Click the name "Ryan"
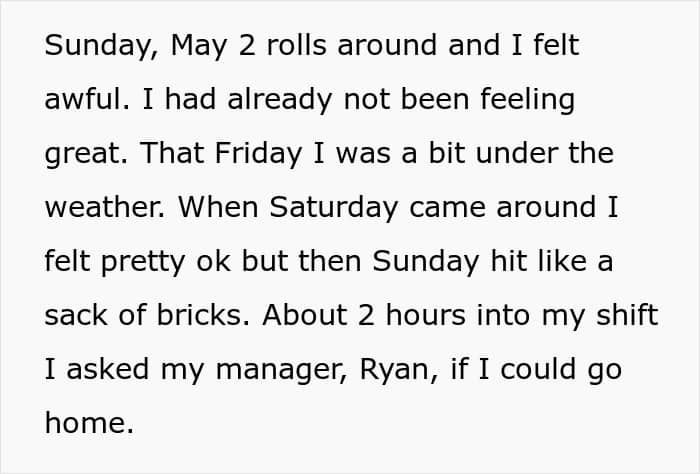The height and width of the screenshot is (474, 700). tap(395, 371)
